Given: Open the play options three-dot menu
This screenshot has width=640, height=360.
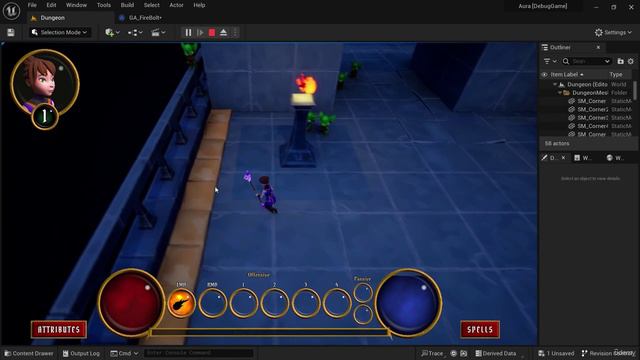Looking at the screenshot, I should [235, 32].
